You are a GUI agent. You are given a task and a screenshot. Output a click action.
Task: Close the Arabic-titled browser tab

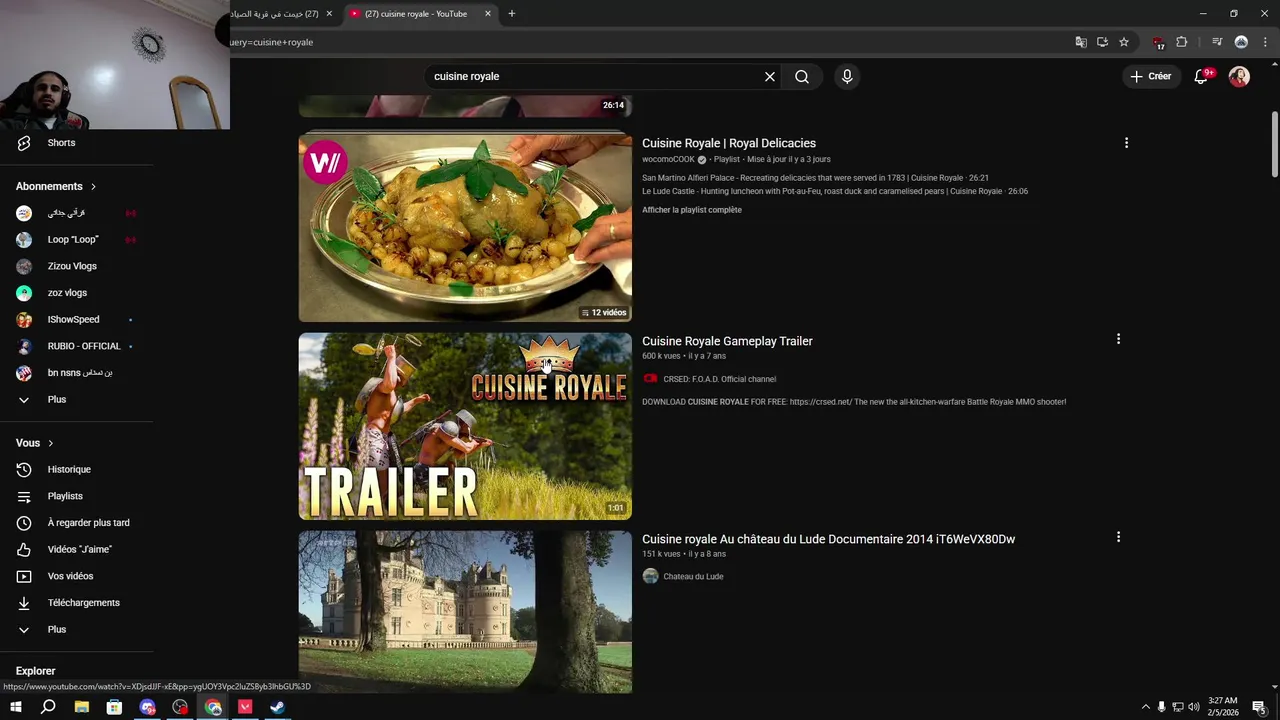[329, 14]
